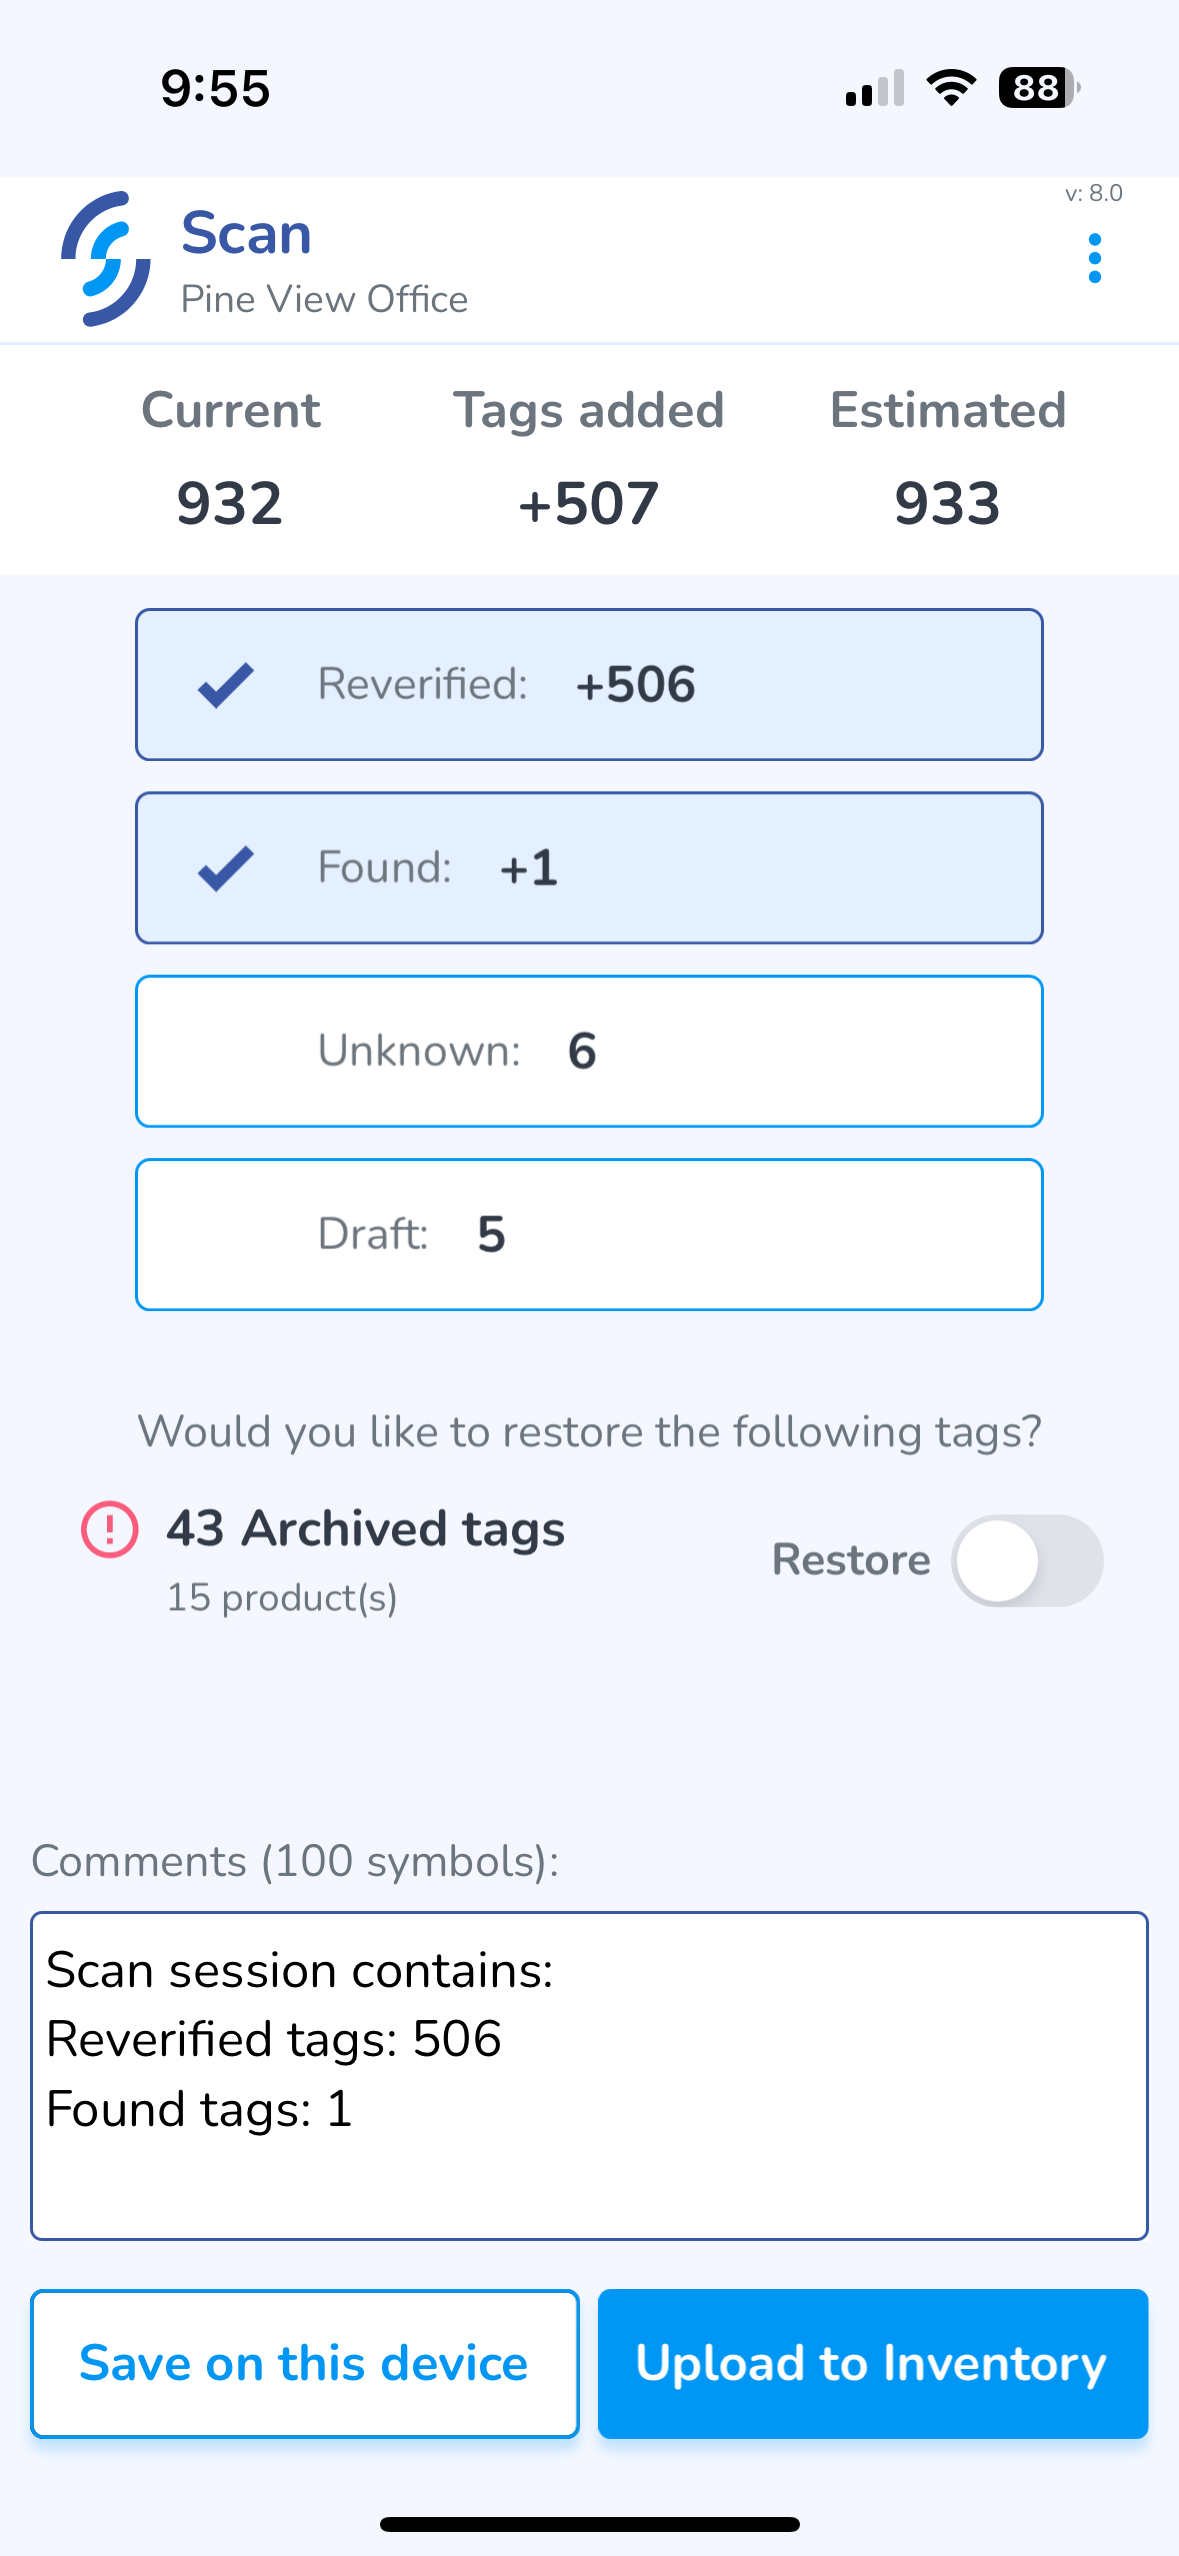Tap the Estimated 933 counter

click(947, 459)
